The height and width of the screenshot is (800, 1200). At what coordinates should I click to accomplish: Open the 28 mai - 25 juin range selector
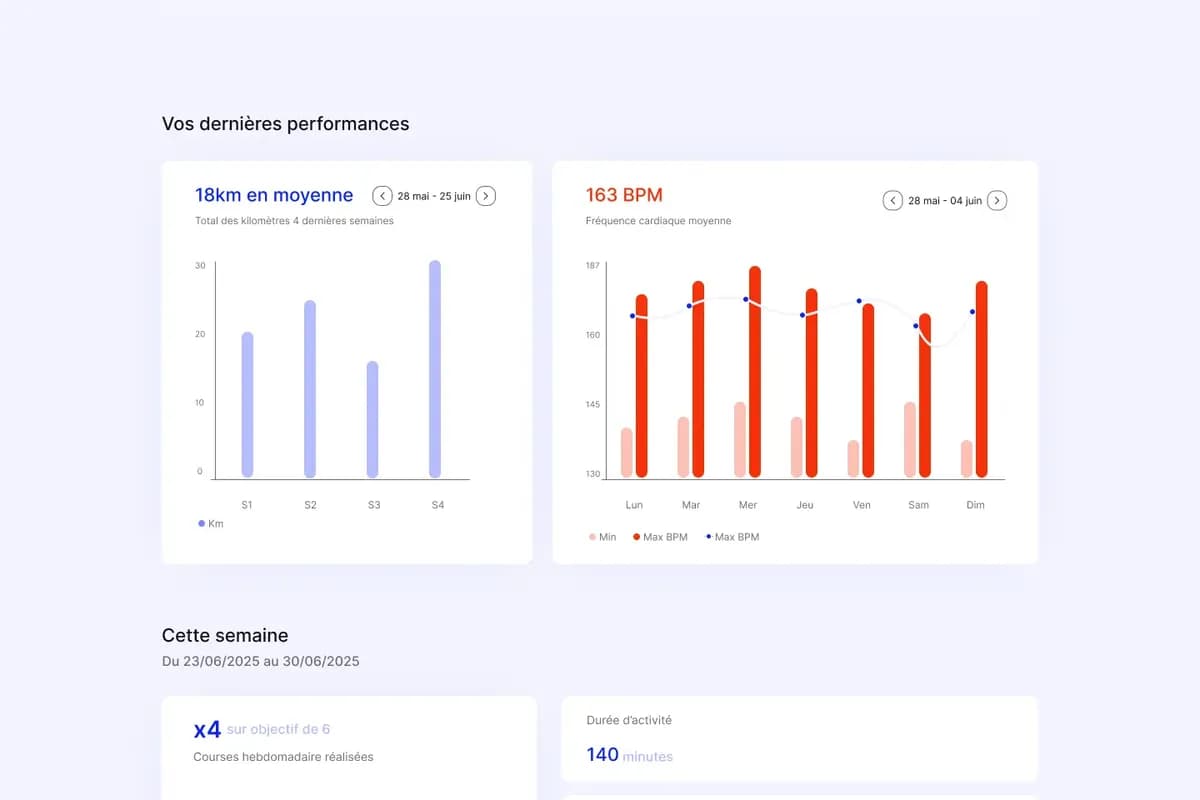(x=433, y=196)
